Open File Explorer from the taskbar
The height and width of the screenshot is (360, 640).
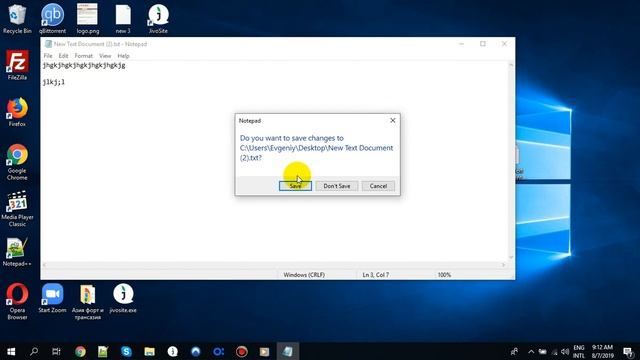tap(149, 351)
